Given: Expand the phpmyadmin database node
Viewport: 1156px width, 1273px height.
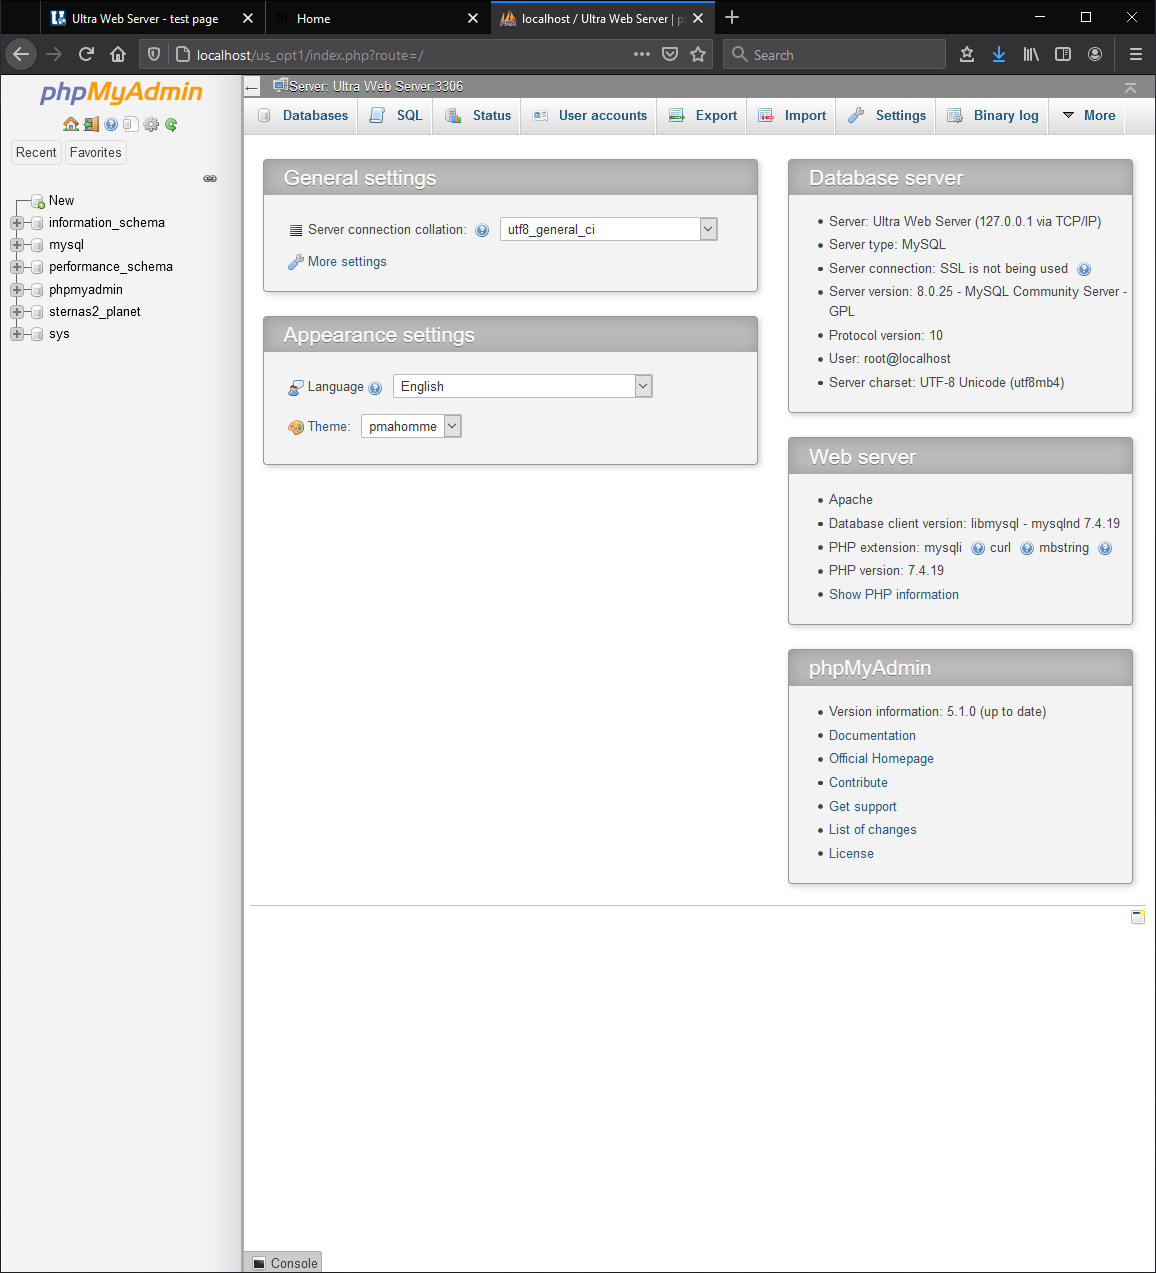Looking at the screenshot, I should coord(17,290).
